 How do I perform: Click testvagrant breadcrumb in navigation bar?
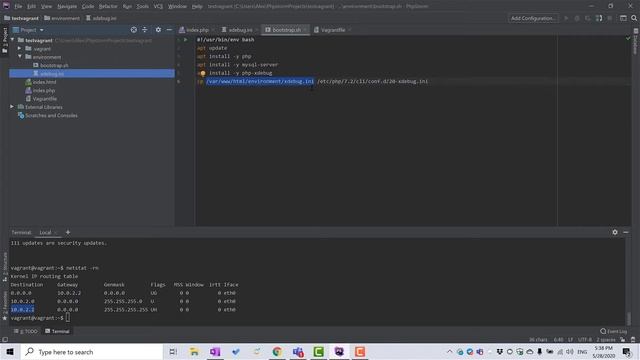point(21,18)
